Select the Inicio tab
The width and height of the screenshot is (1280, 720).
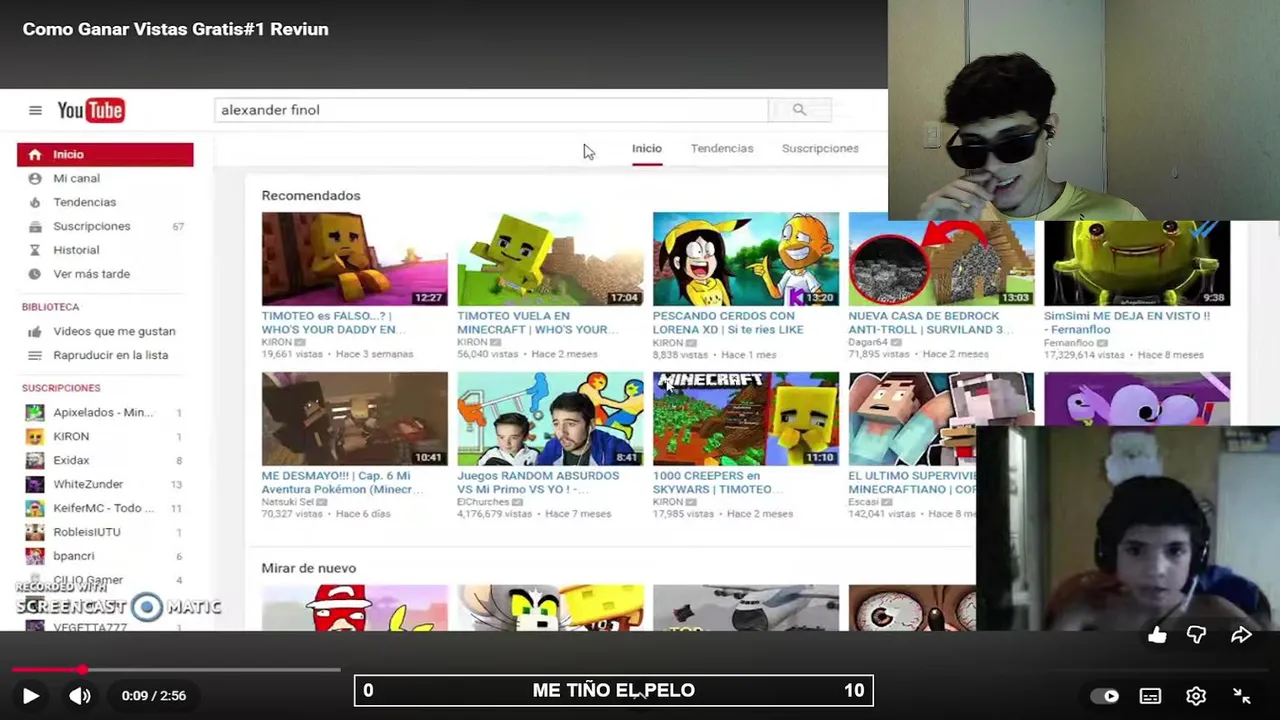(647, 148)
